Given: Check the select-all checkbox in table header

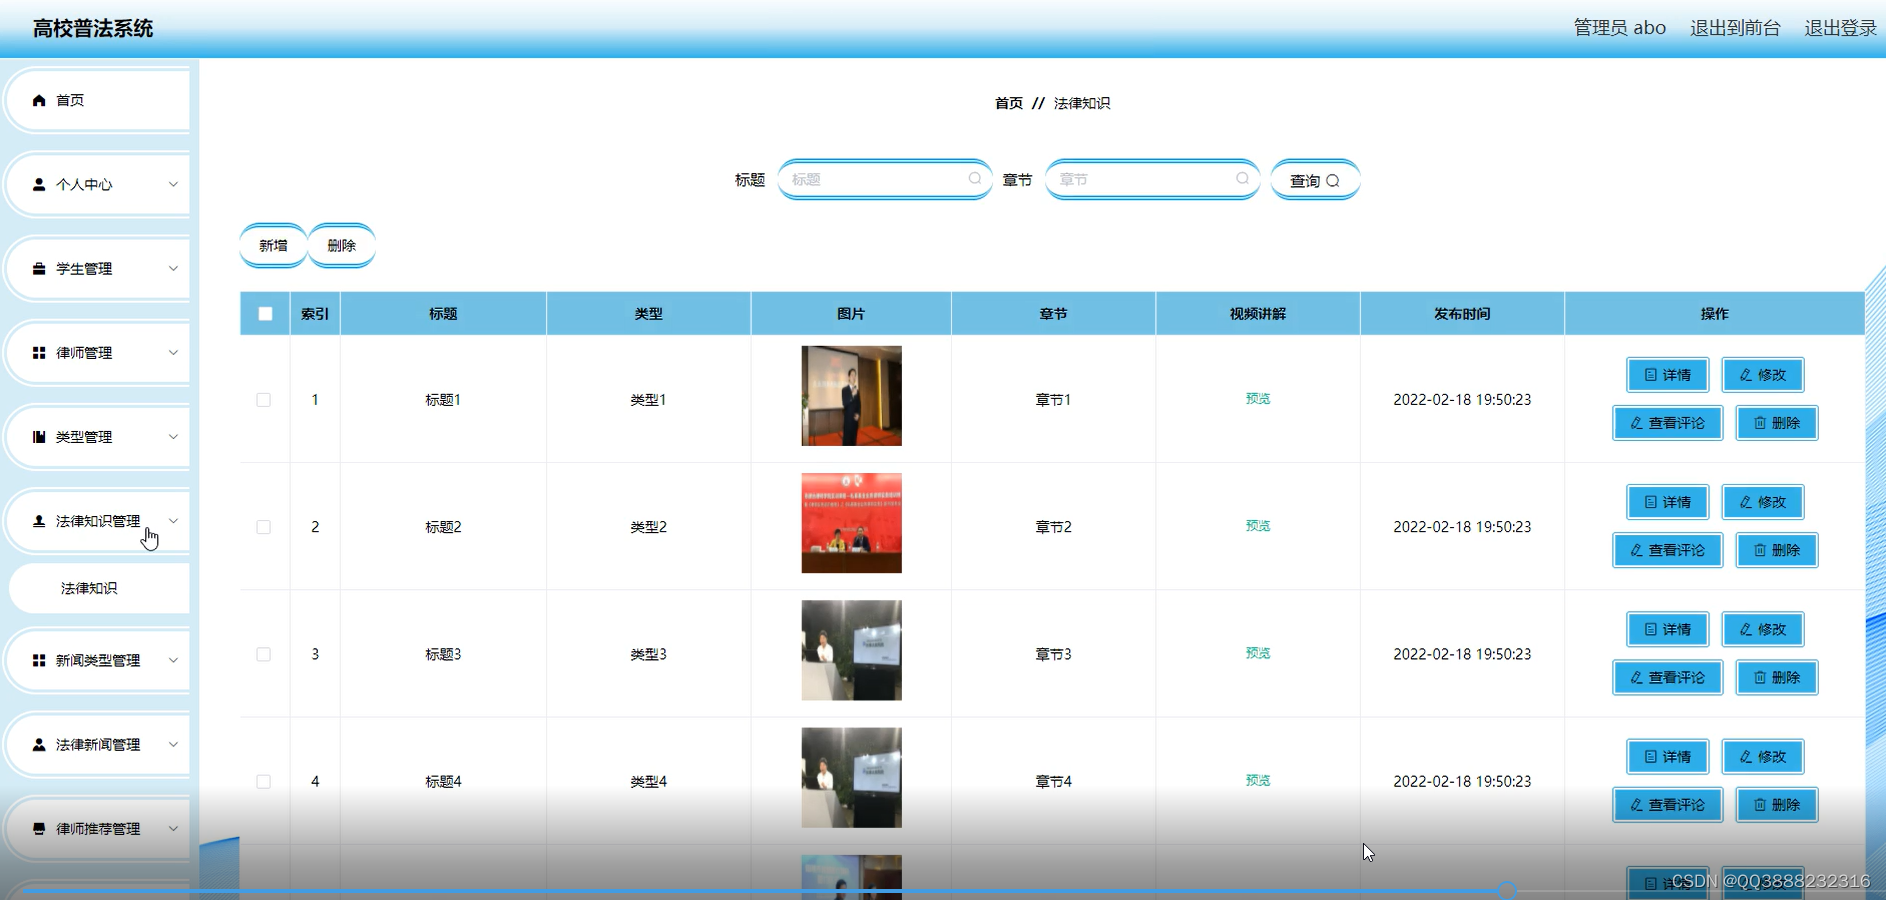Looking at the screenshot, I should [x=264, y=313].
